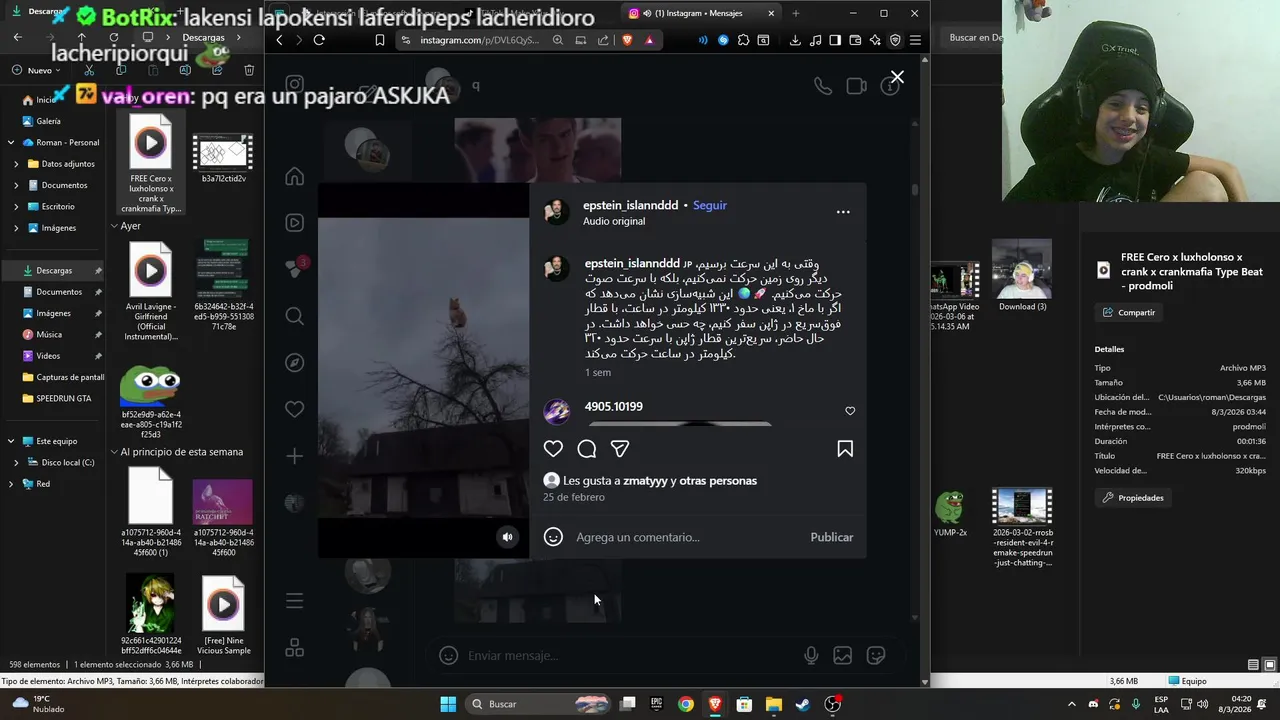Open the emoji picker in the comment box
This screenshot has width=1280, height=720.
[x=553, y=537]
